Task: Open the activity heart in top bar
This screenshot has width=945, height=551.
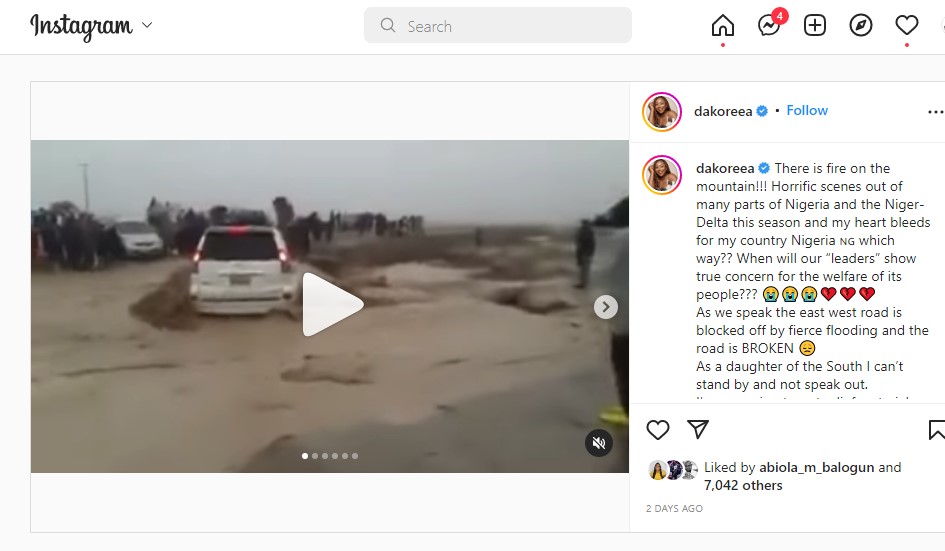Action: [906, 25]
